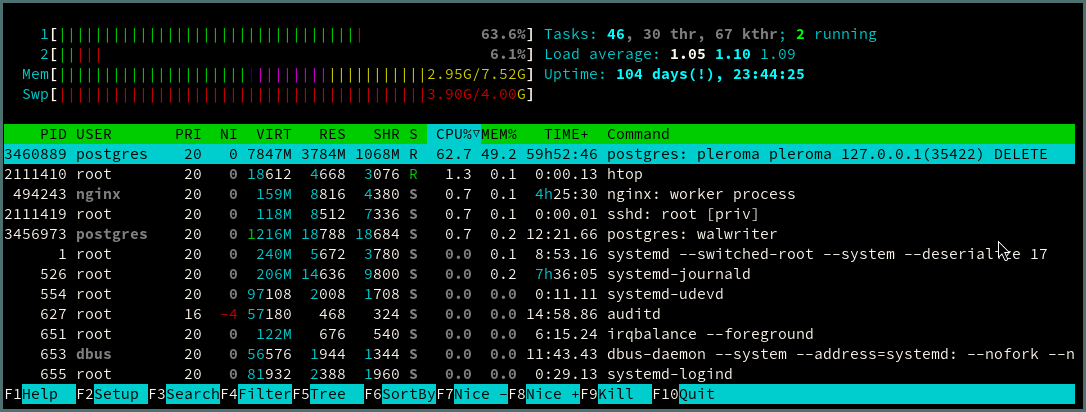This screenshot has height=412, width=1086.
Task: Sort by the TIME+ column header
Action: click(x=566, y=134)
